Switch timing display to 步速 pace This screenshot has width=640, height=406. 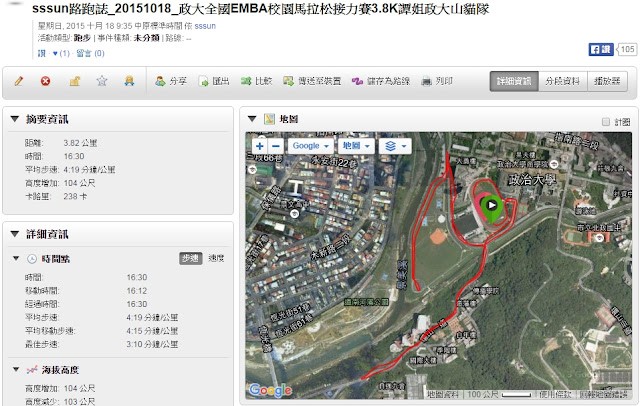[191, 258]
